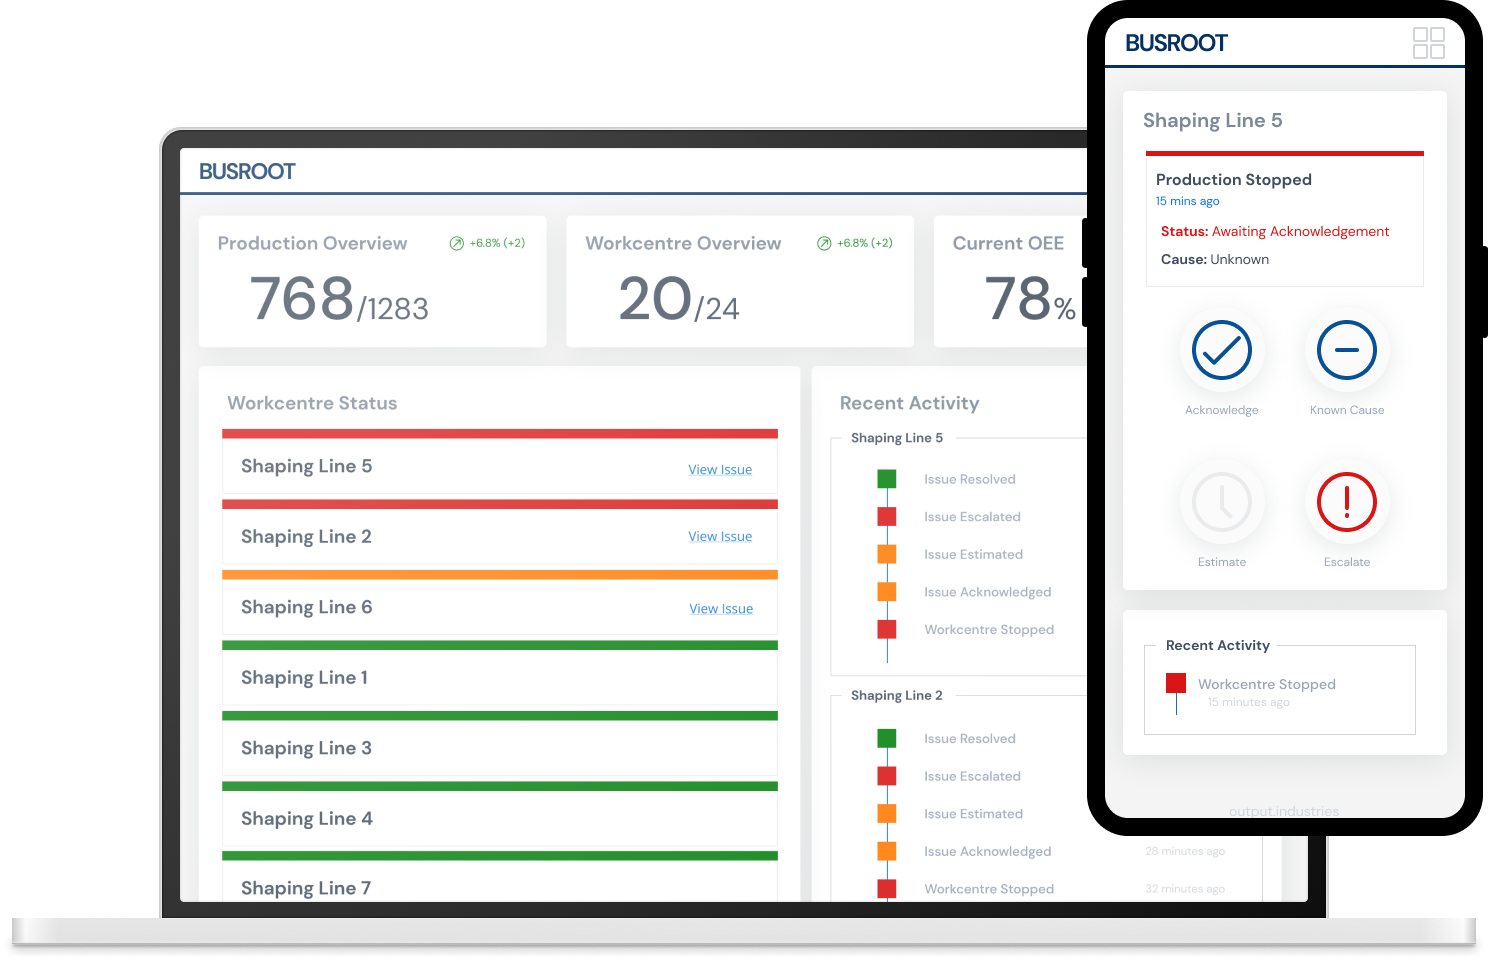Screen dimensions: 1488x958
Task: Select the Shaping Line 1 status row
Action: [x=500, y=673]
